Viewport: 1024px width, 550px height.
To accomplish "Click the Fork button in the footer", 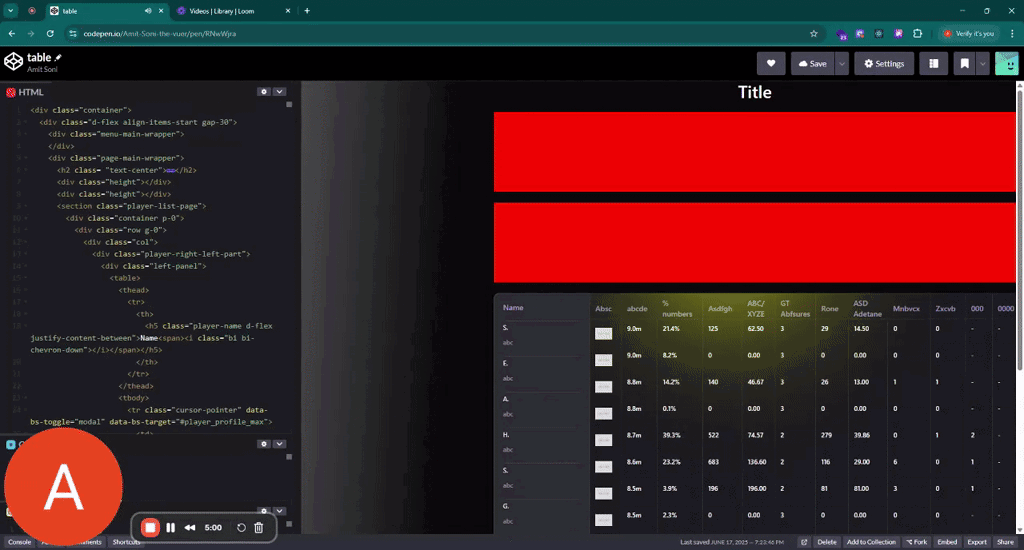I will click(916, 542).
